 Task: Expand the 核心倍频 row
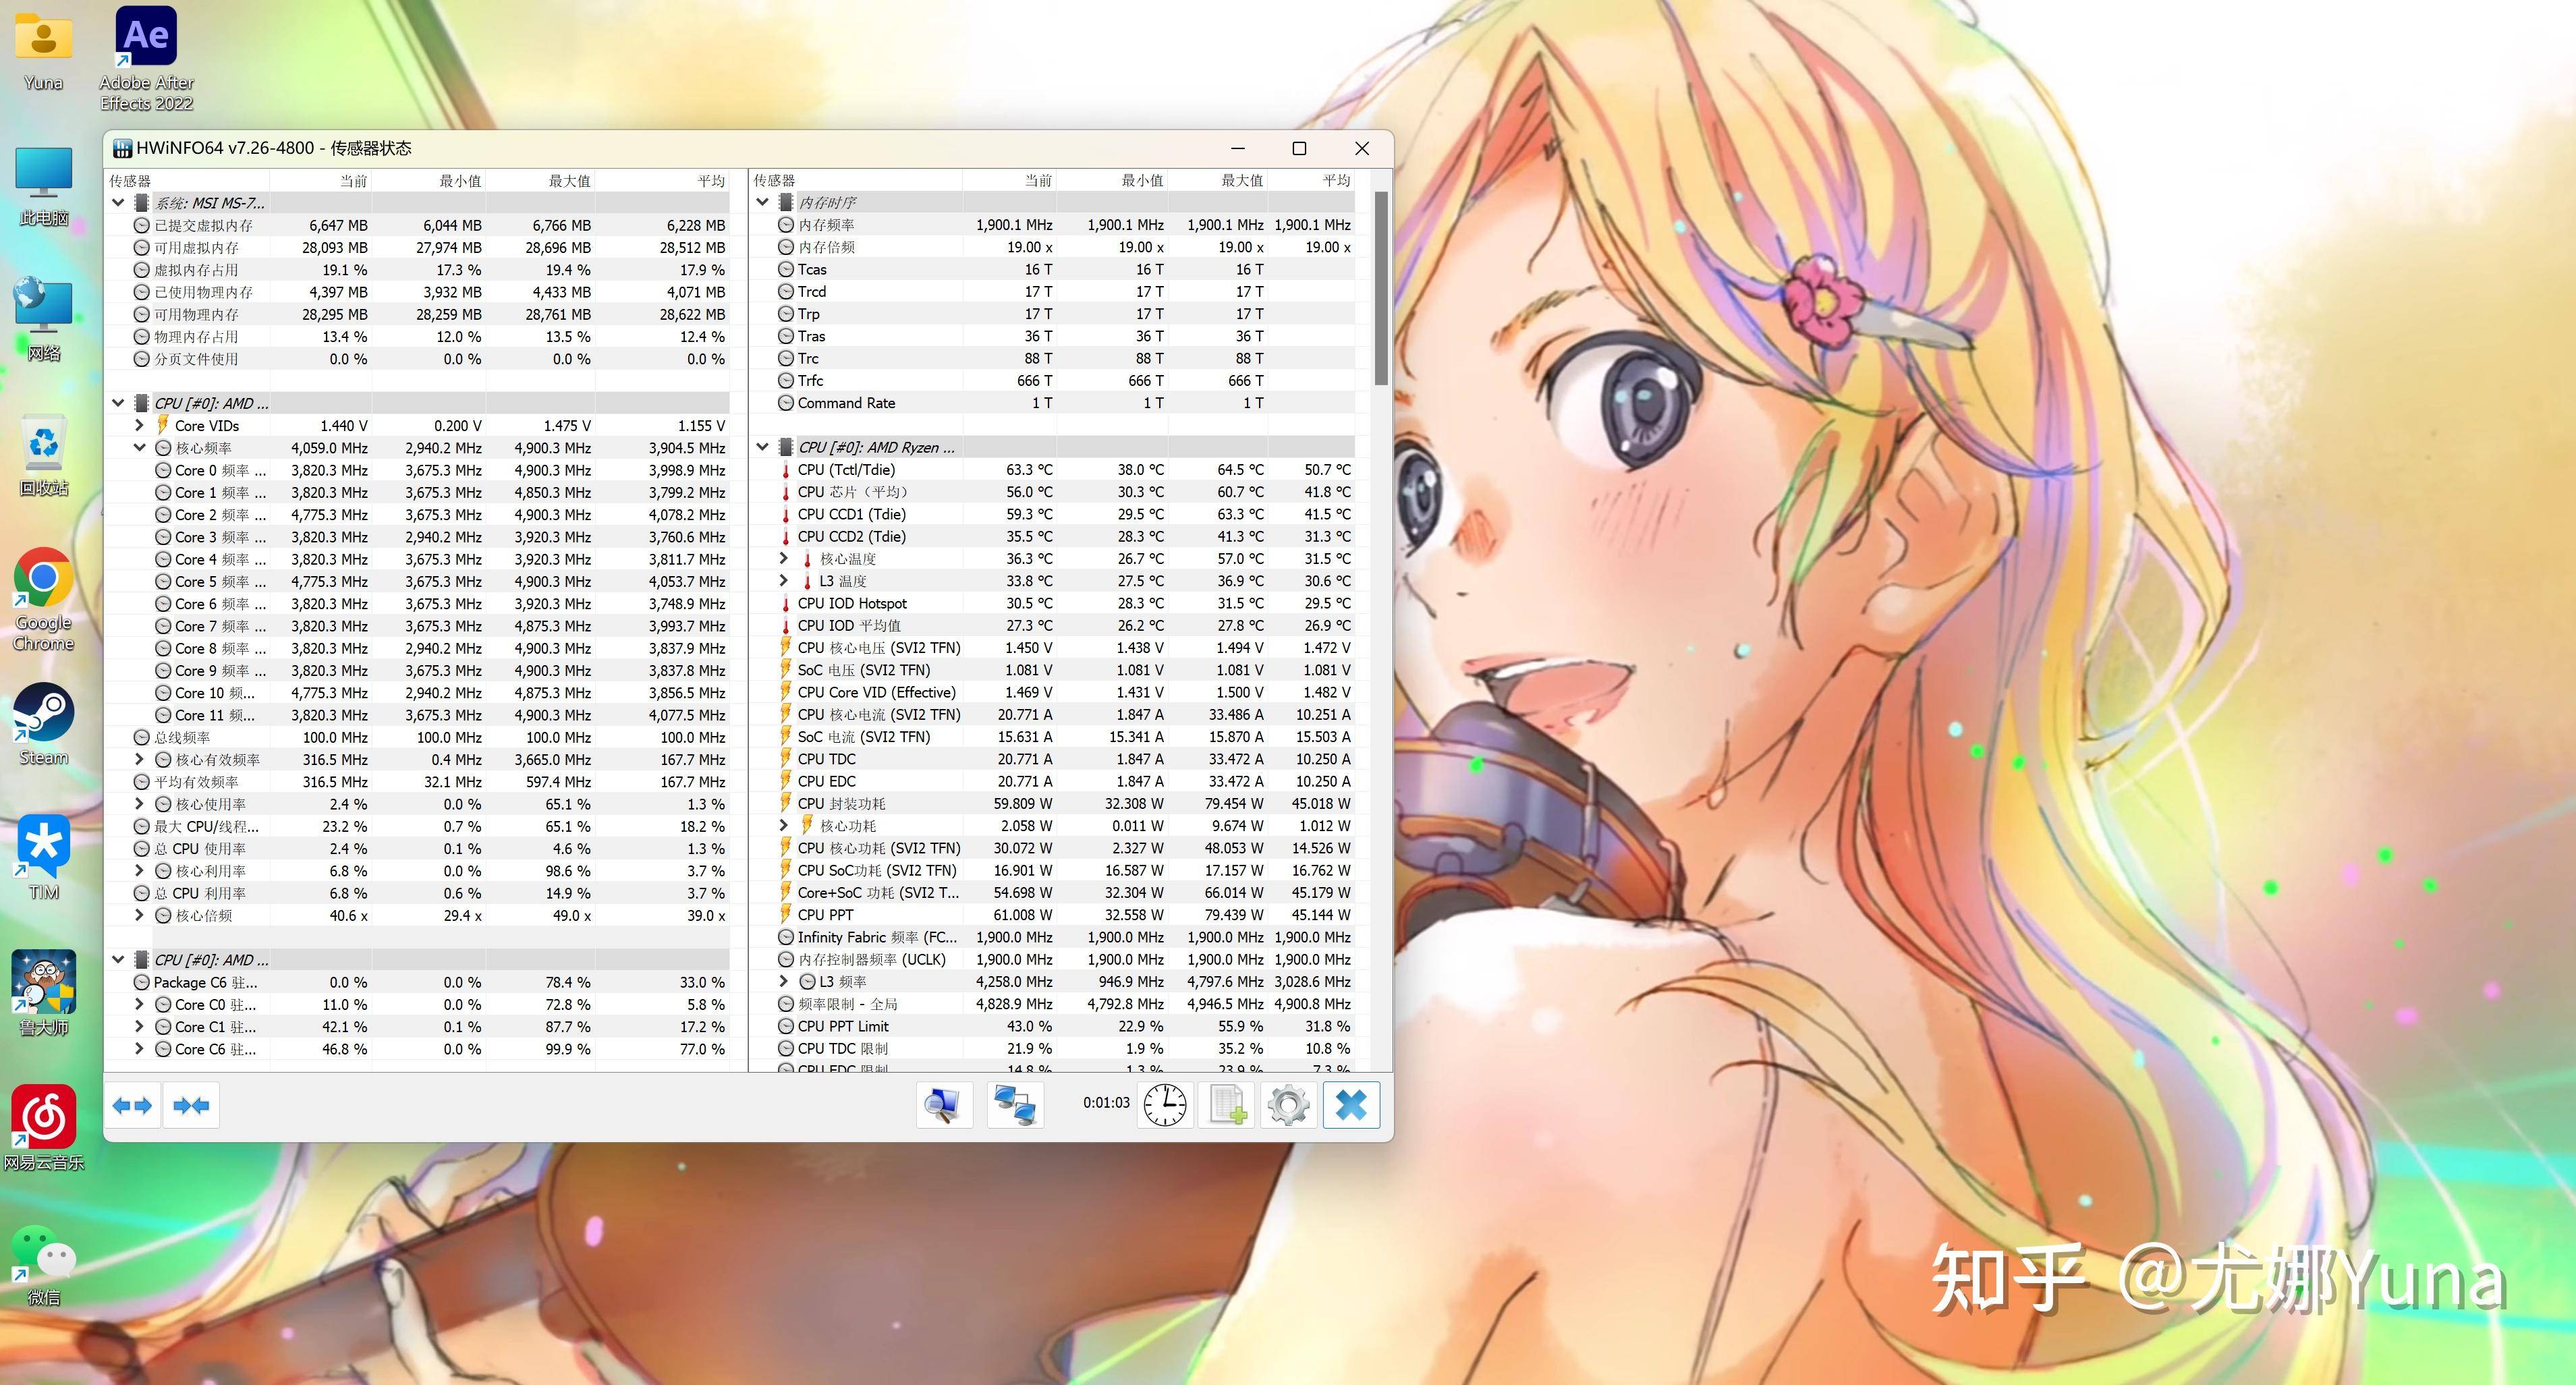pos(140,915)
